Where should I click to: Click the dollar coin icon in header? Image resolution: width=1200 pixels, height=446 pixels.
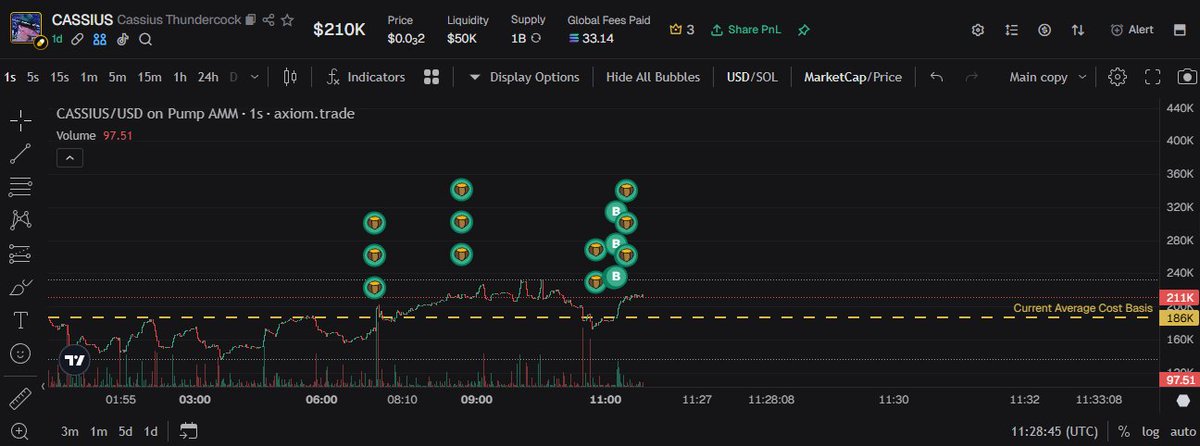pos(1044,30)
